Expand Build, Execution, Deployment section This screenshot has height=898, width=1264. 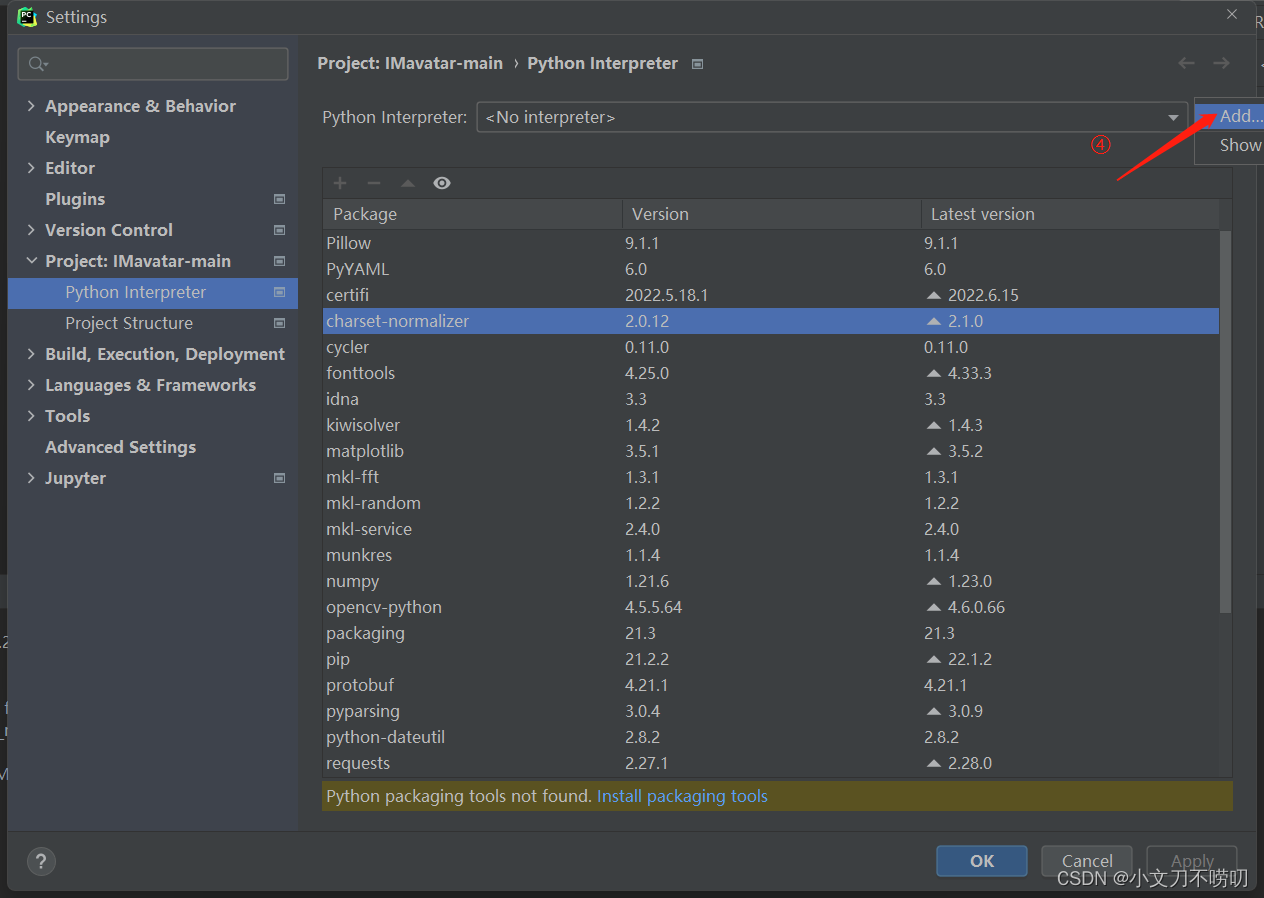pyautogui.click(x=31, y=354)
